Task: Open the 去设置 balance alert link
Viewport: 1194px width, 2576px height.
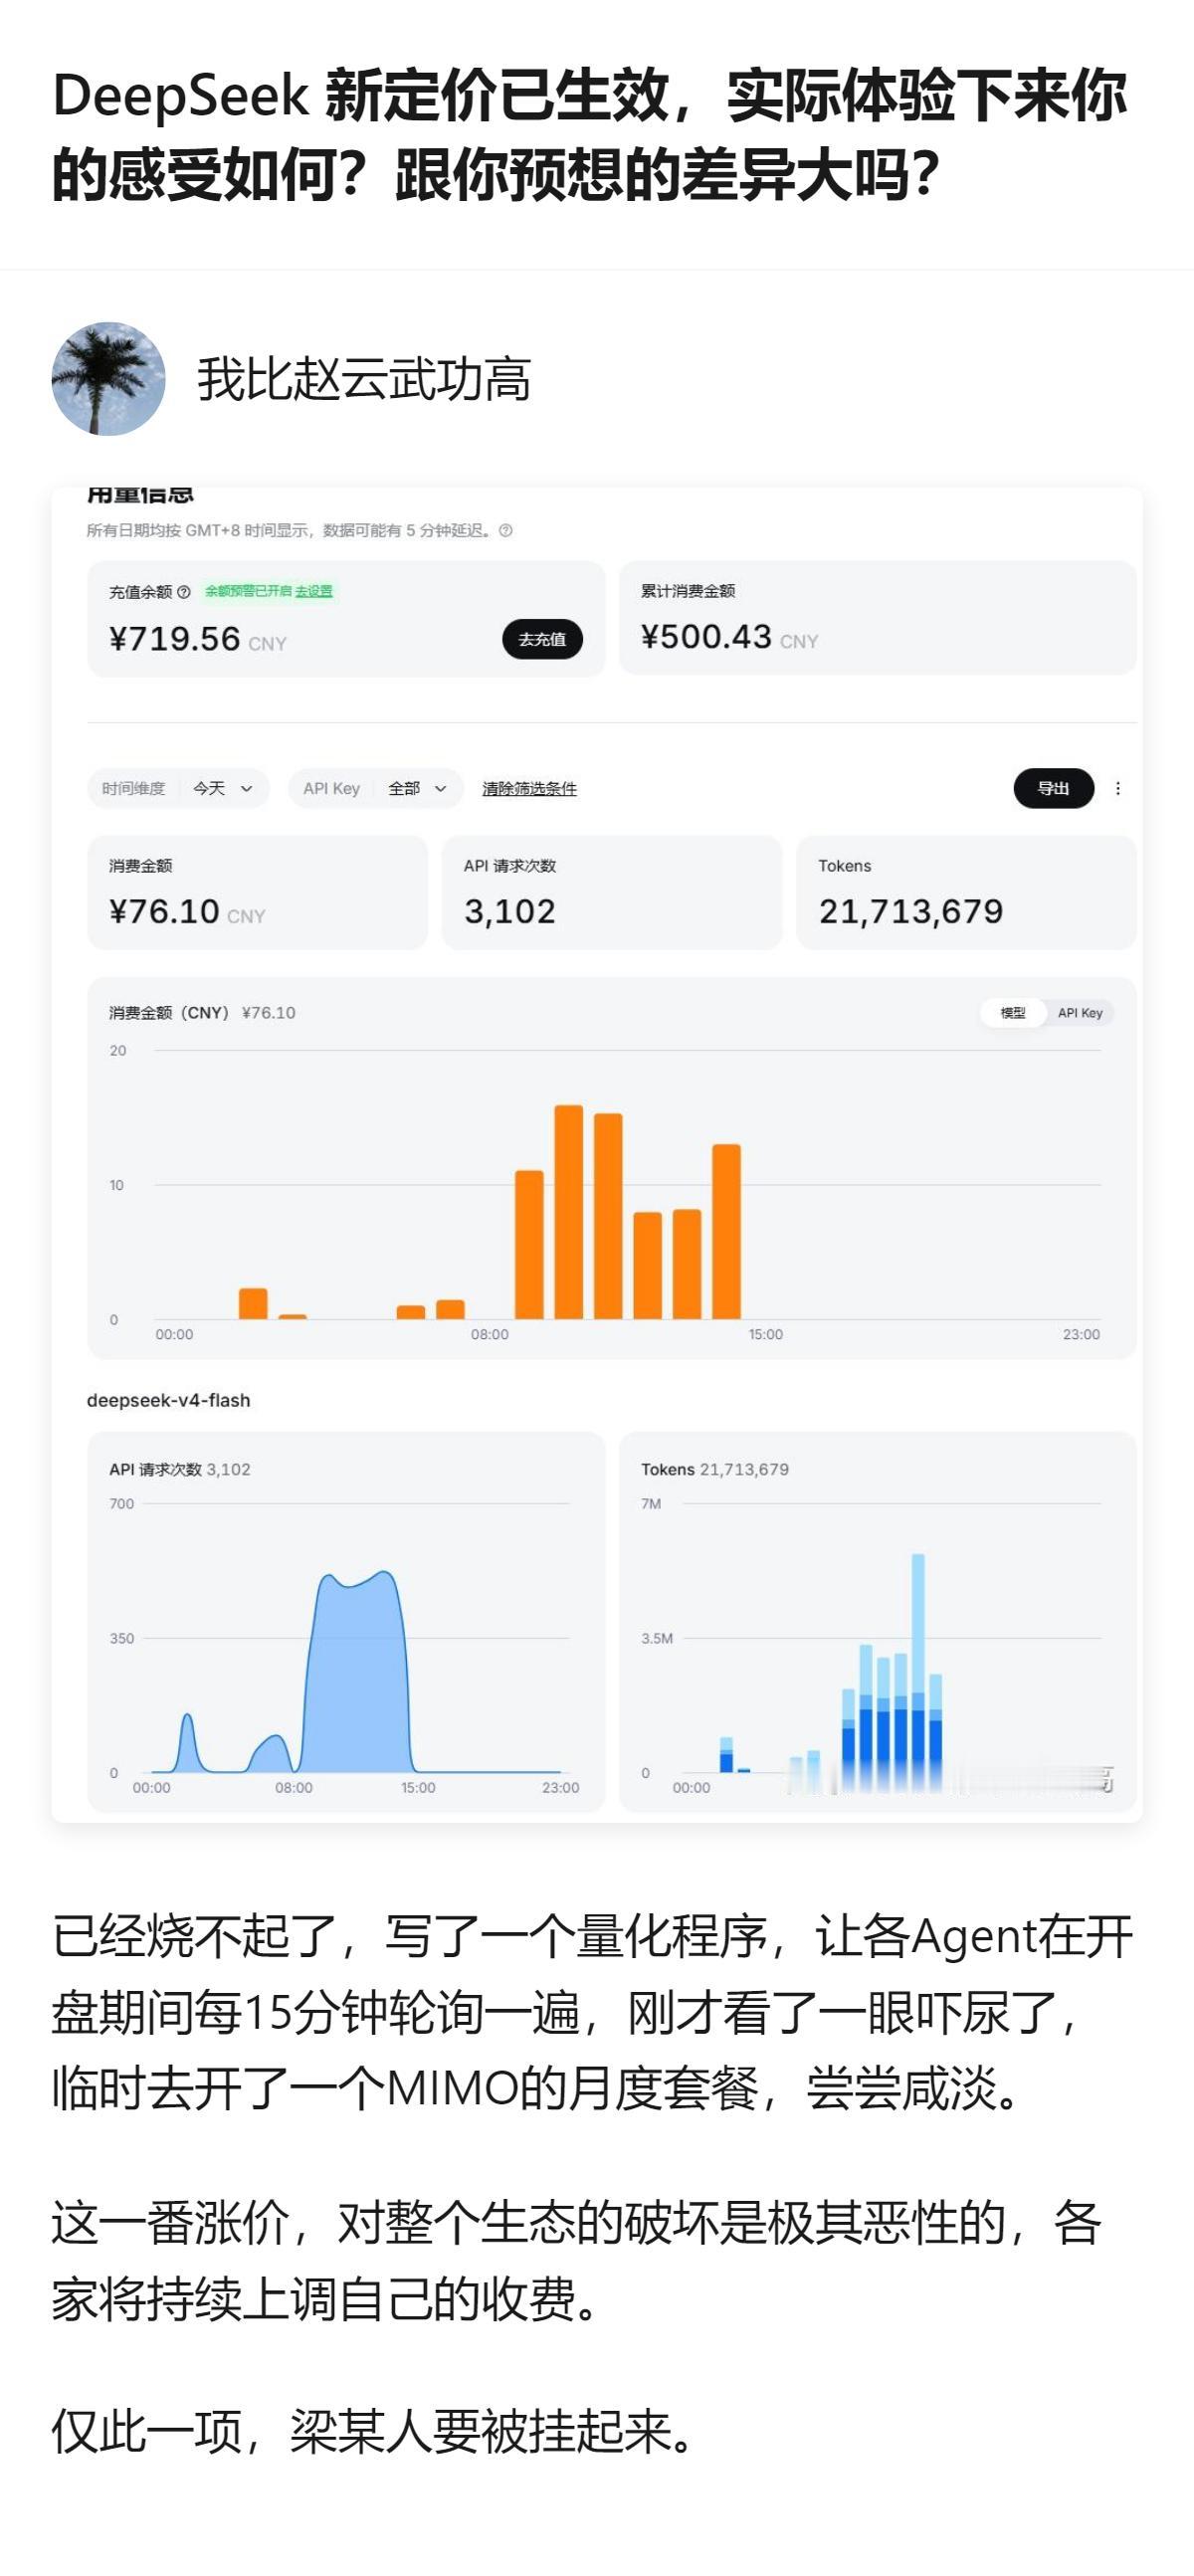Action: [313, 591]
